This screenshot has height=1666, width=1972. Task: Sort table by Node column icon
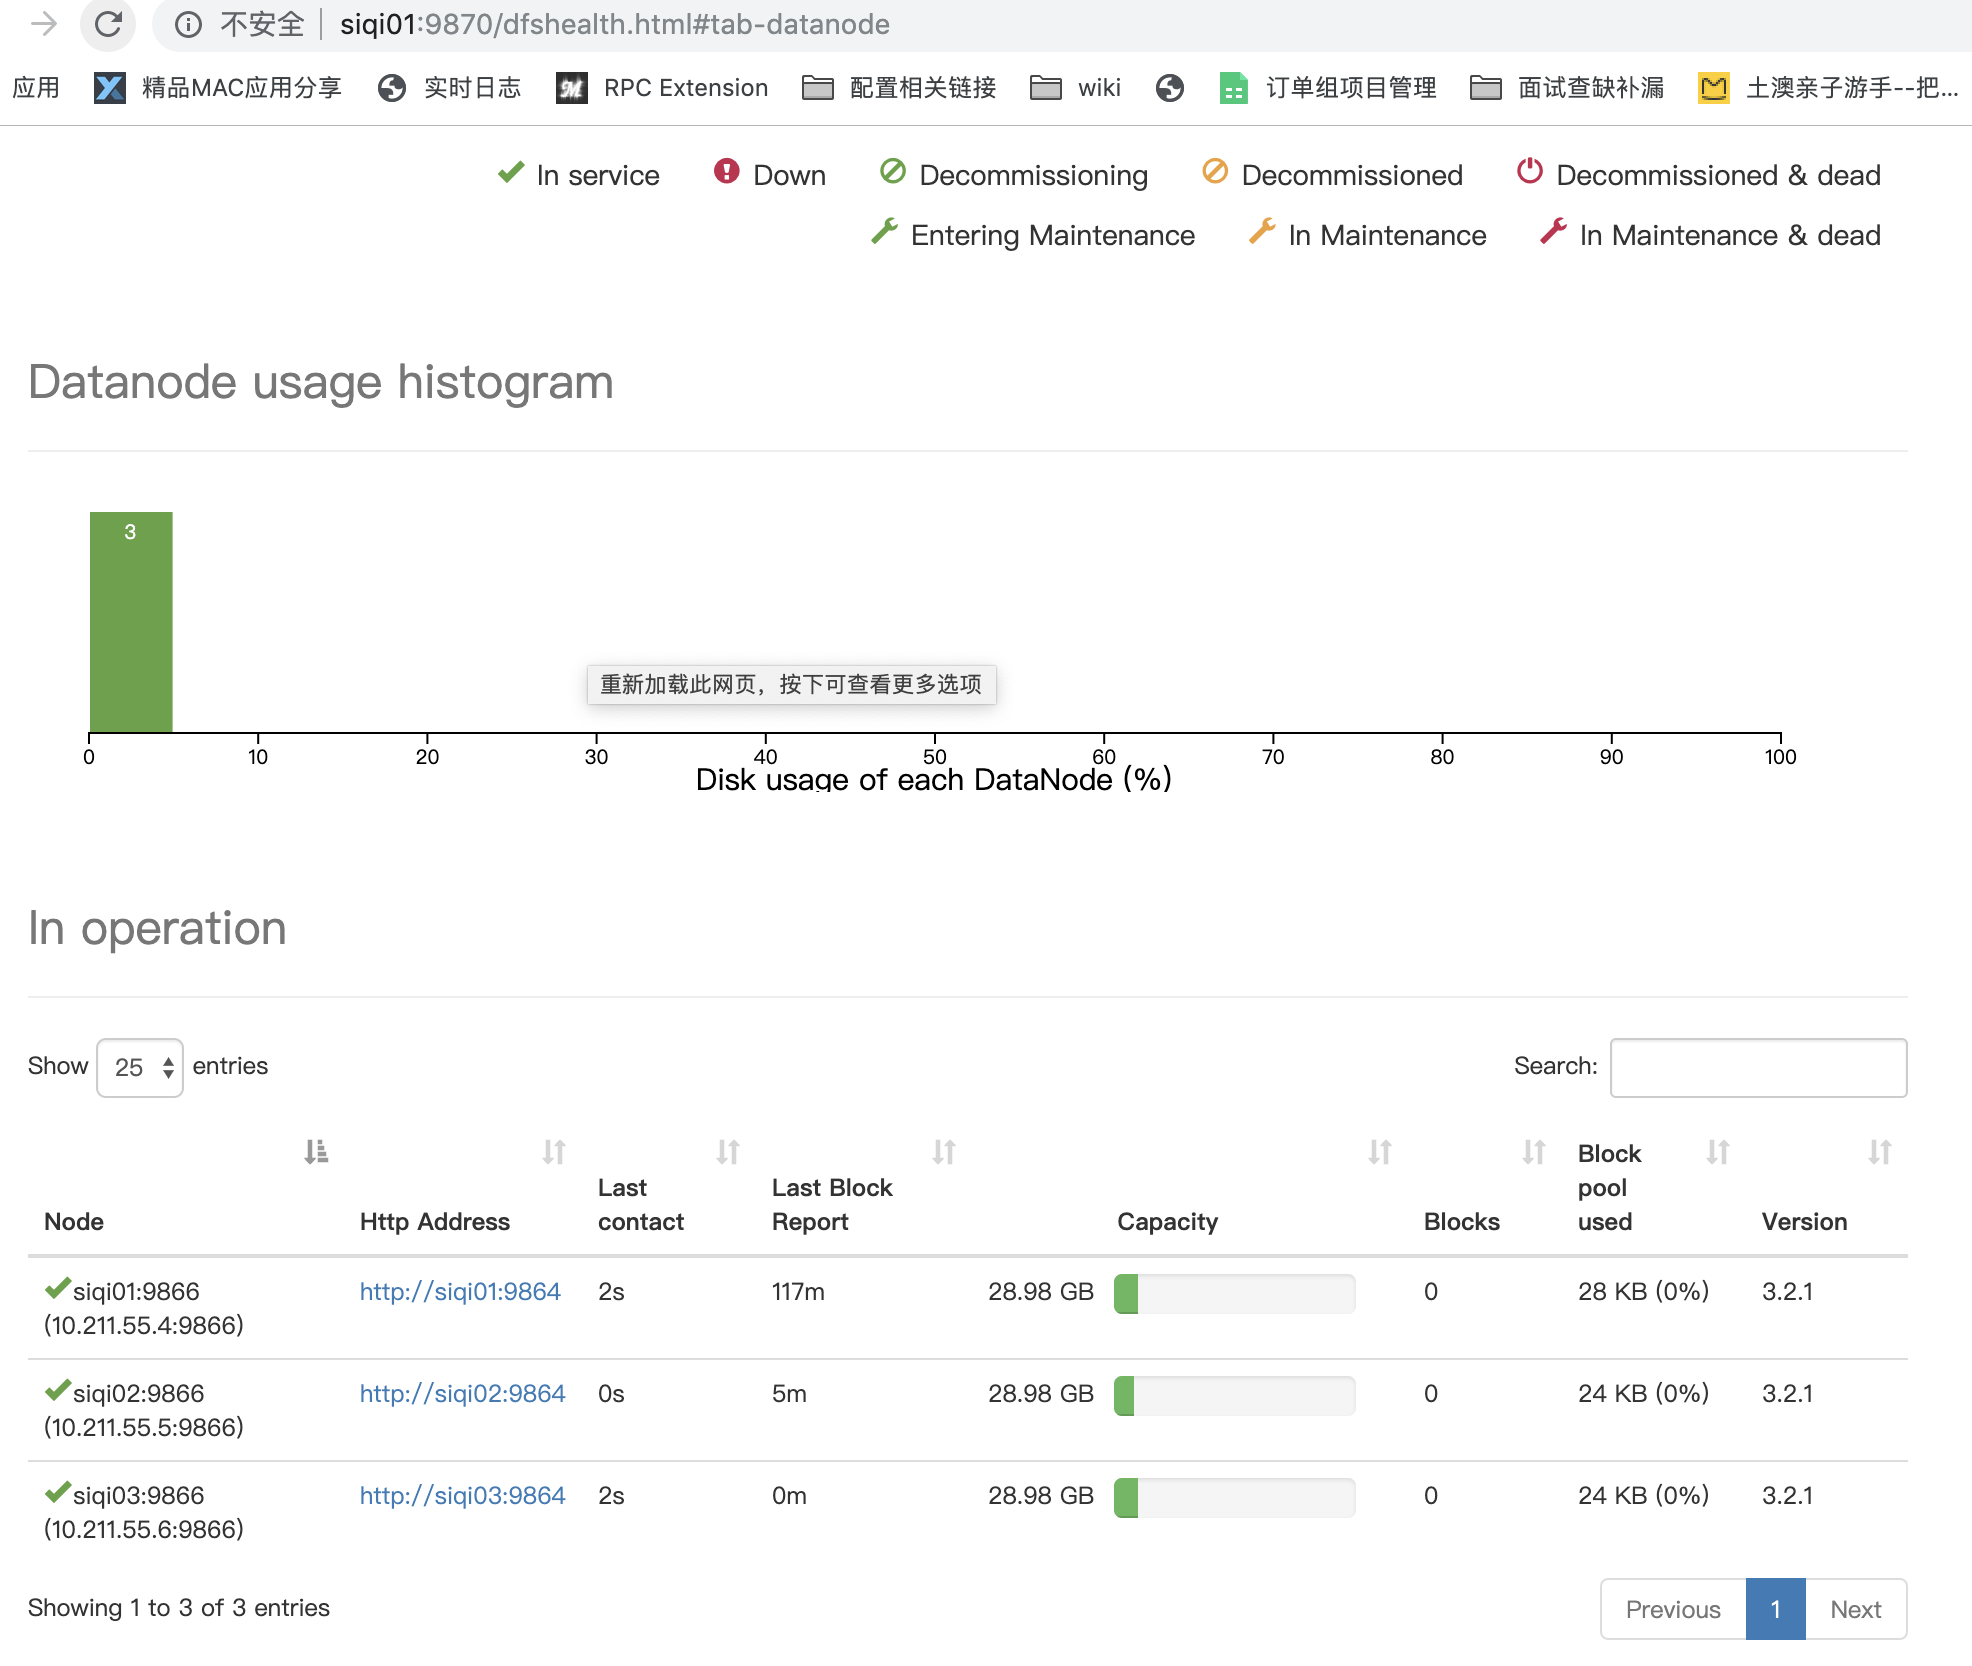(316, 1152)
